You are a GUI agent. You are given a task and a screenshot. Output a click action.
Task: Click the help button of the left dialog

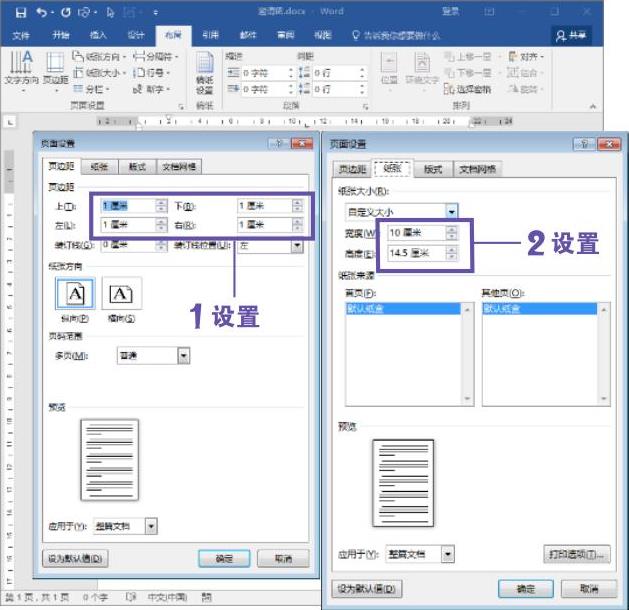pos(279,143)
